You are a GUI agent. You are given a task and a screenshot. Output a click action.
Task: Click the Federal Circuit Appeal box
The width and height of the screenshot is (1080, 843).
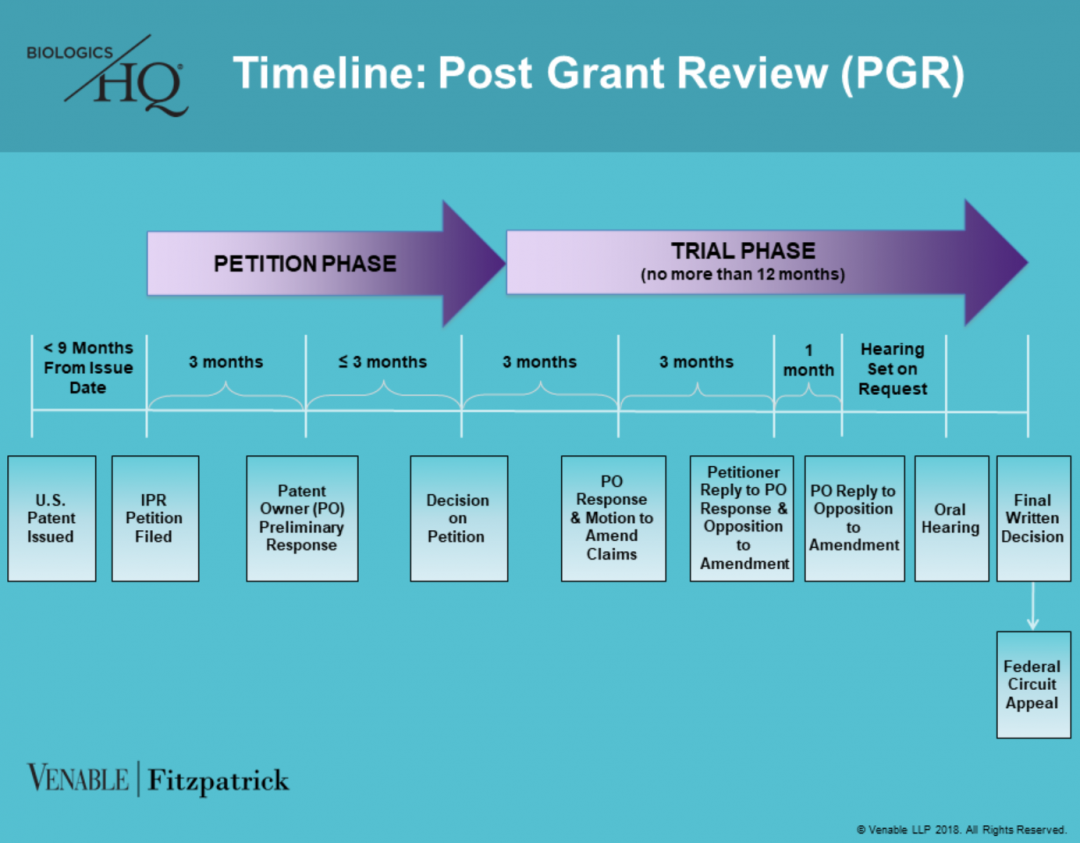pyautogui.click(x=1032, y=685)
